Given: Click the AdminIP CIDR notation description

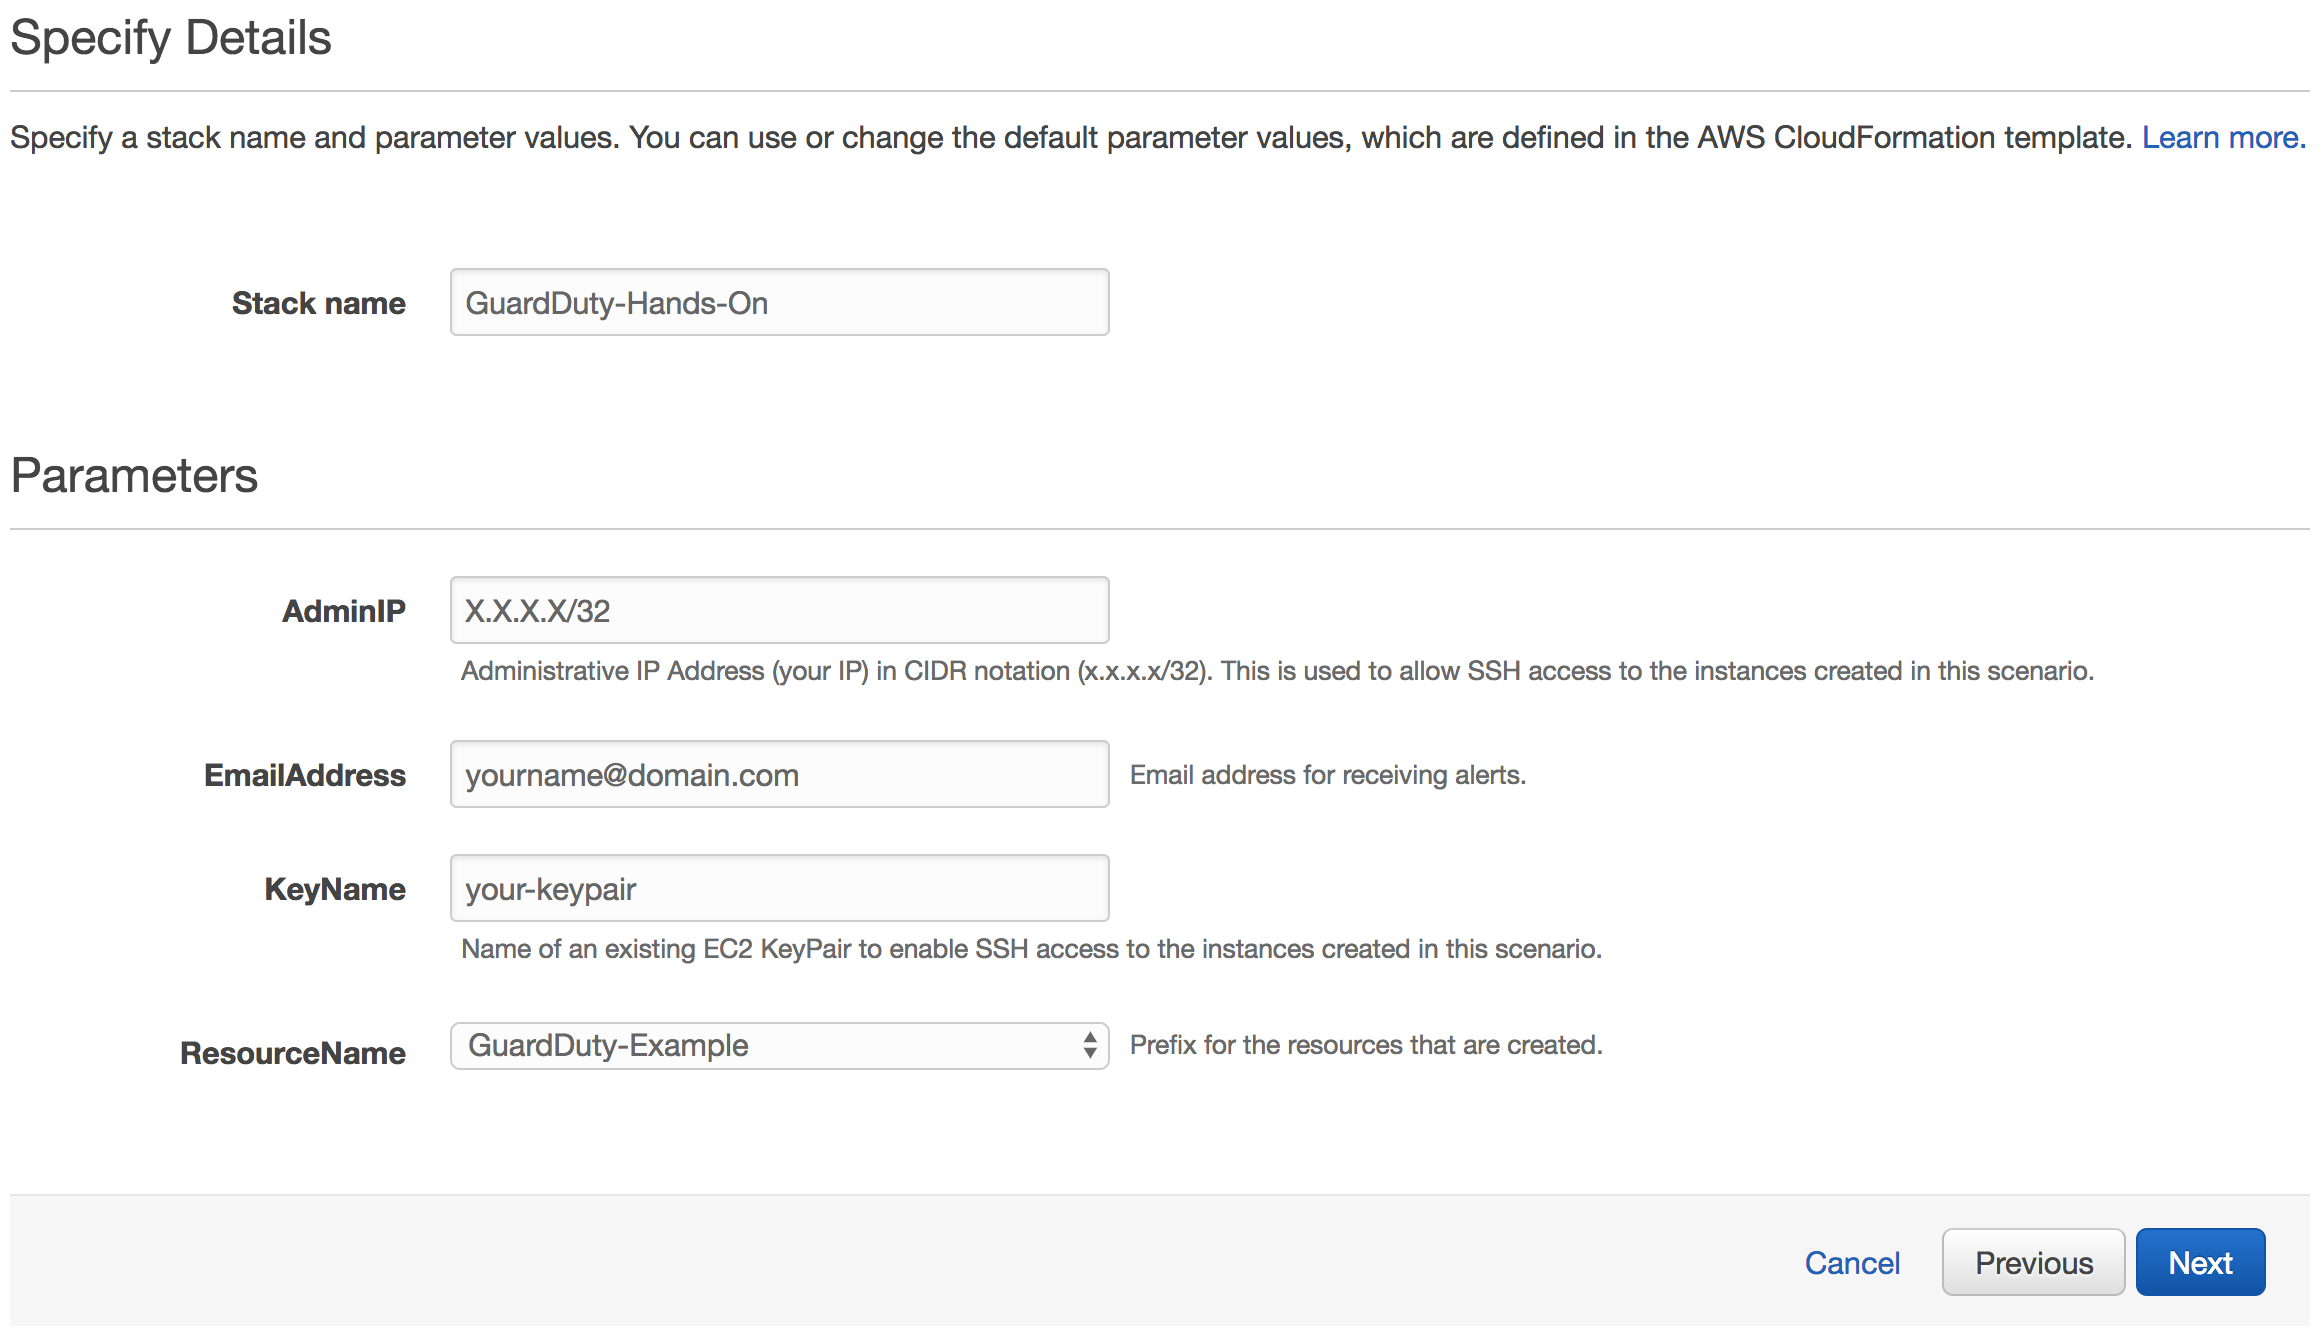Looking at the screenshot, I should tap(1277, 671).
